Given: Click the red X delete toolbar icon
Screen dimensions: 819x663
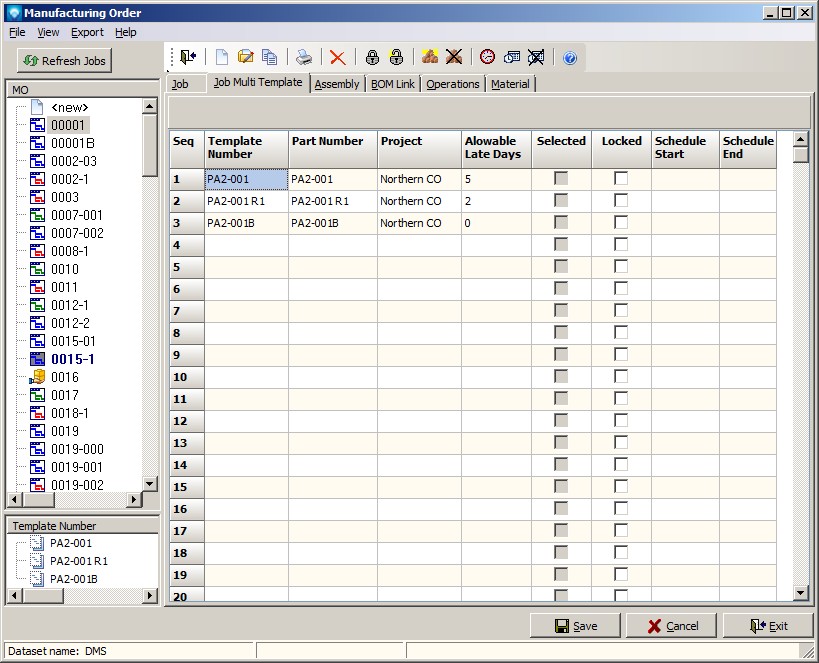Looking at the screenshot, I should (338, 58).
